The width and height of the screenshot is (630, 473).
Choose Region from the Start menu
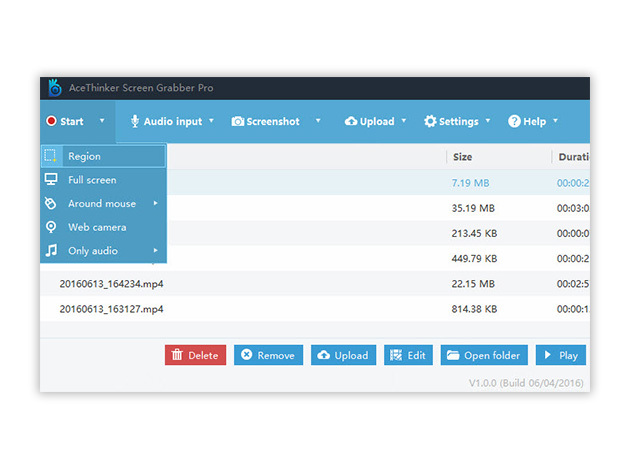(x=103, y=156)
